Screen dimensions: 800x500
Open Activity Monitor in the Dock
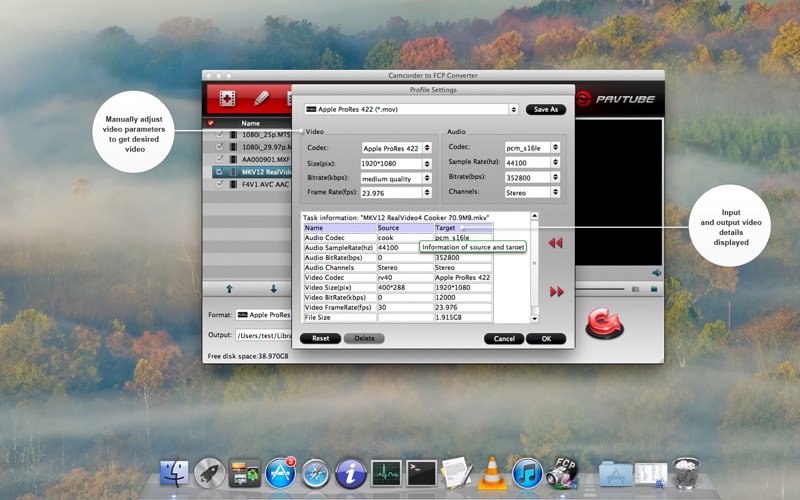[386, 473]
